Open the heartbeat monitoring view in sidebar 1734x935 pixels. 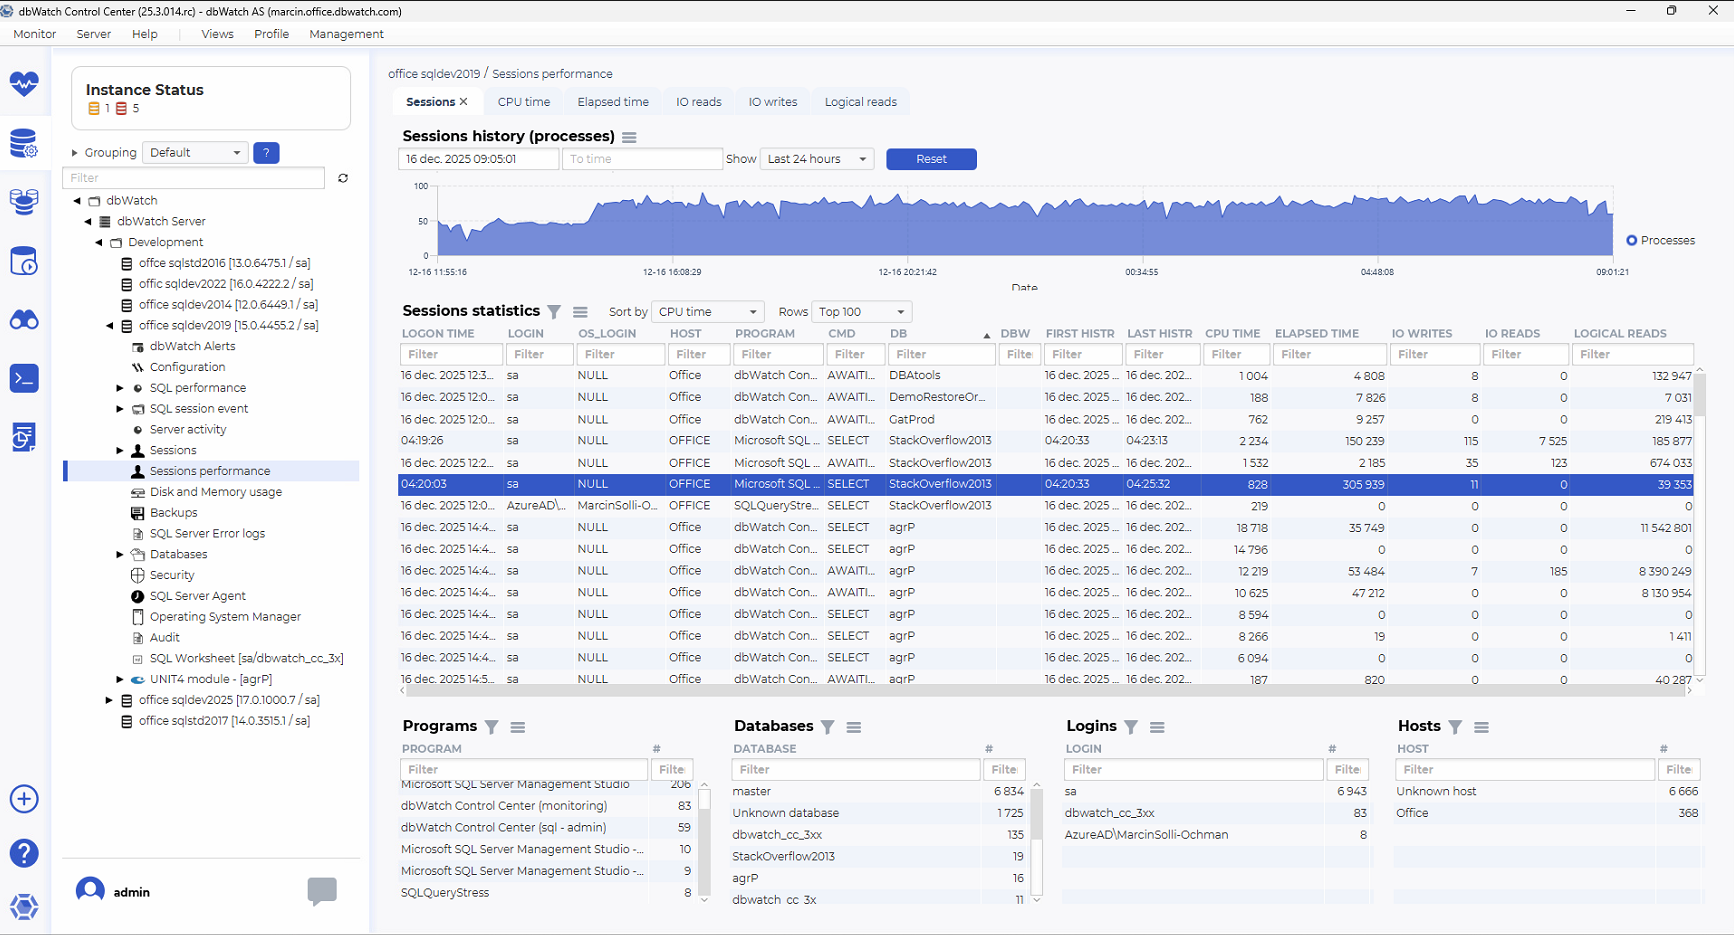click(24, 84)
